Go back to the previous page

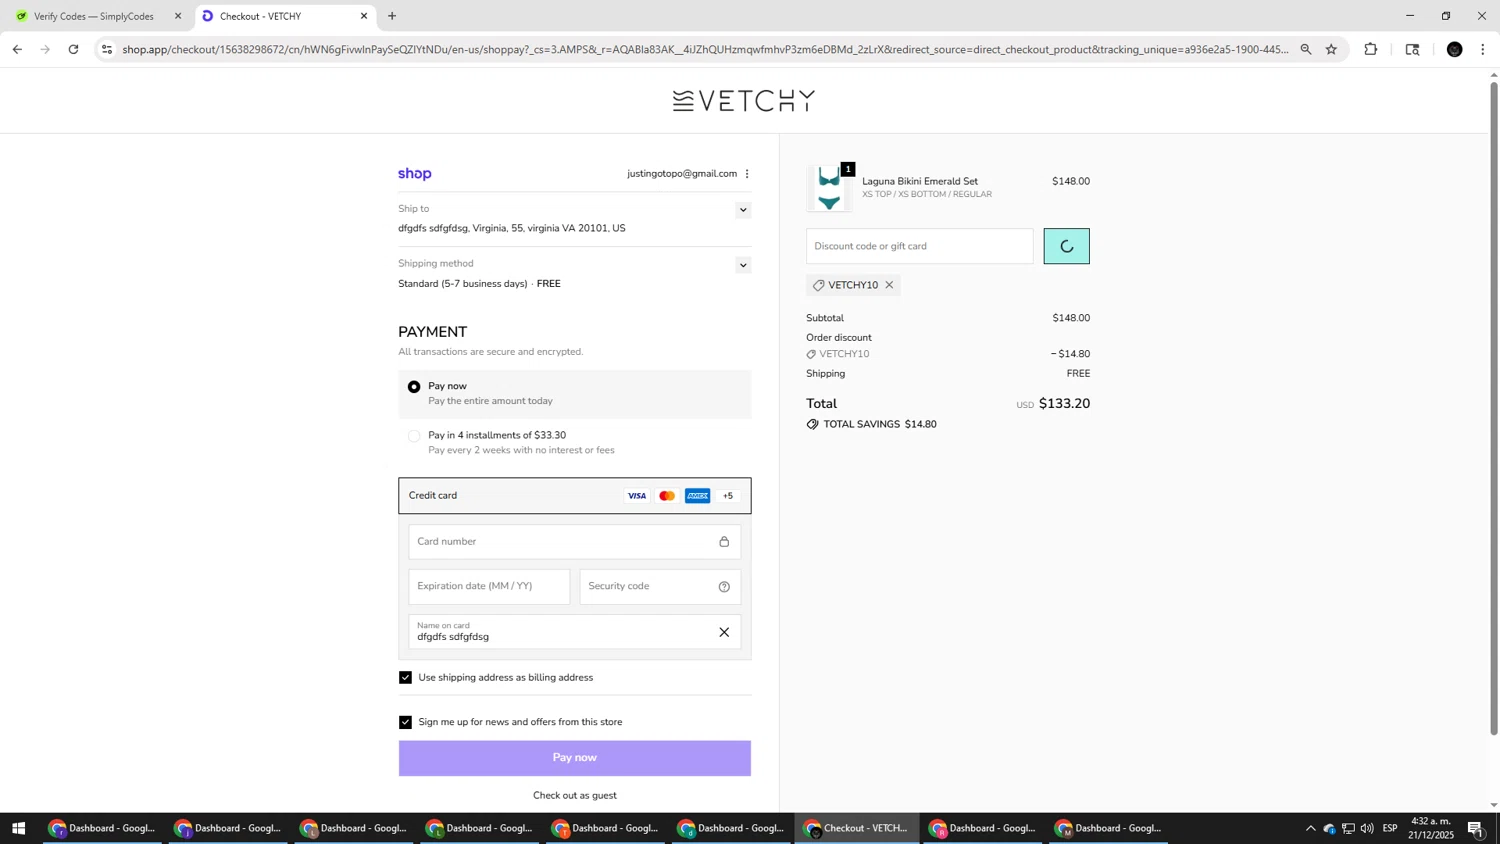pyautogui.click(x=17, y=49)
